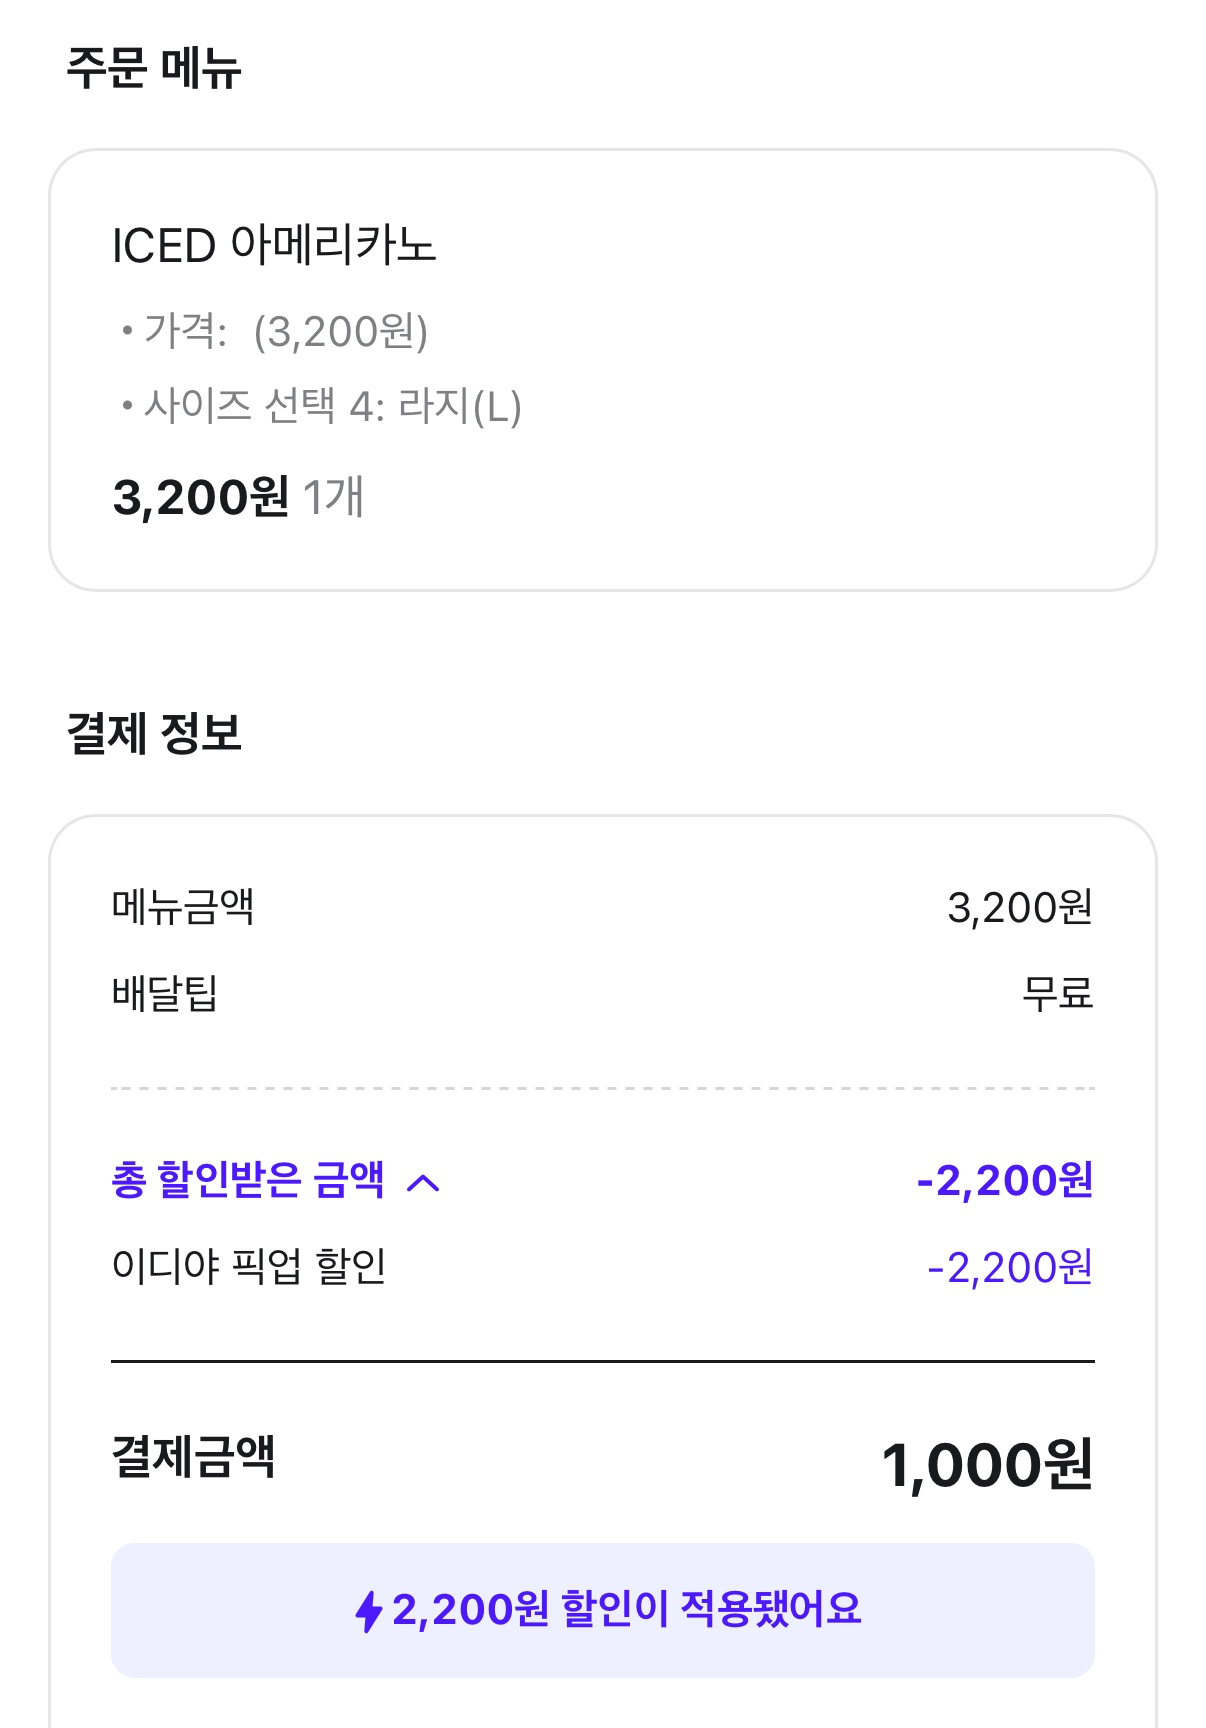The width and height of the screenshot is (1206, 1728).
Task: Select the 이디야 픽업 할인 row label
Action: [x=249, y=1267]
